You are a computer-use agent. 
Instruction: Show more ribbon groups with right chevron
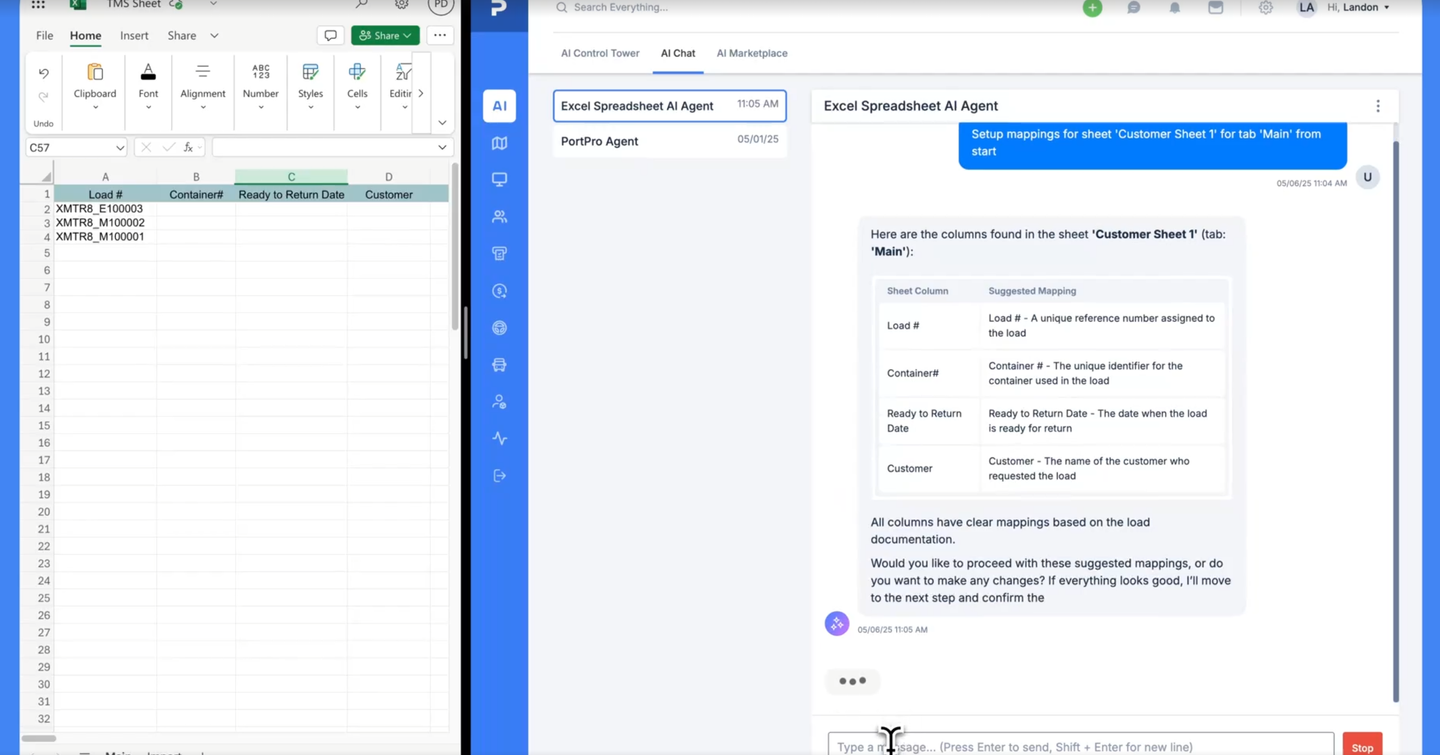420,93
